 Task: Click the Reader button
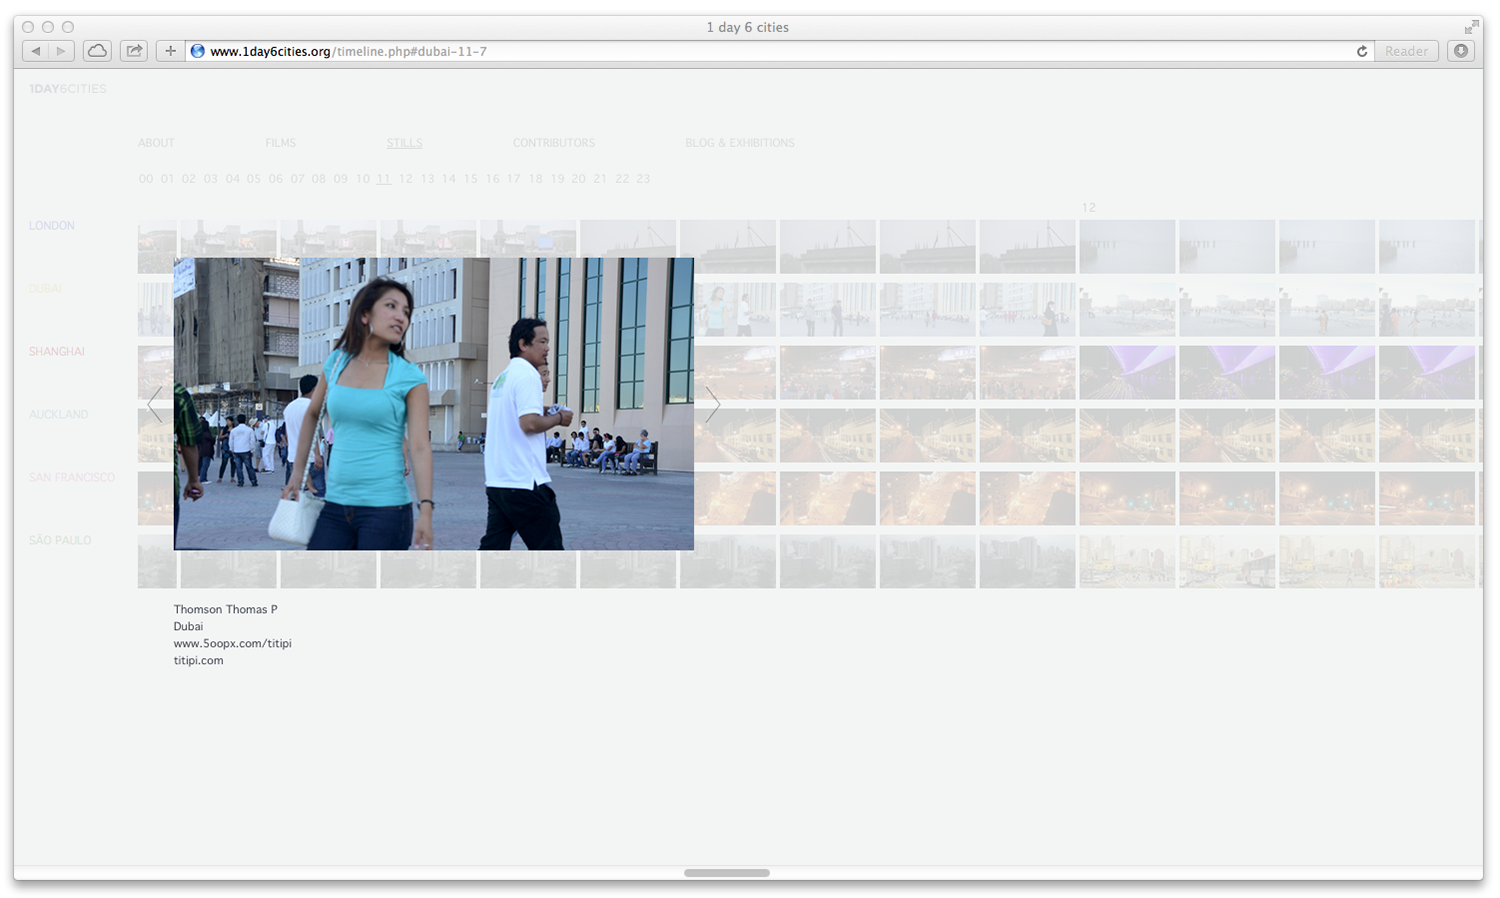pyautogui.click(x=1406, y=51)
